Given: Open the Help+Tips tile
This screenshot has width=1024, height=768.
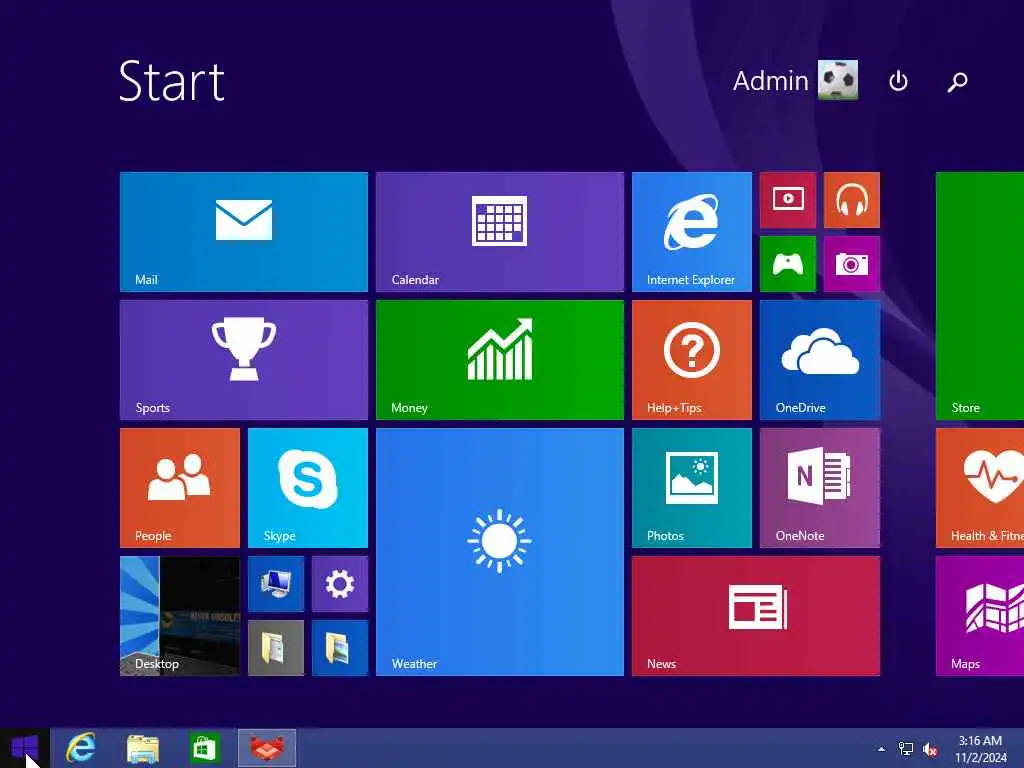Looking at the screenshot, I should 692,360.
